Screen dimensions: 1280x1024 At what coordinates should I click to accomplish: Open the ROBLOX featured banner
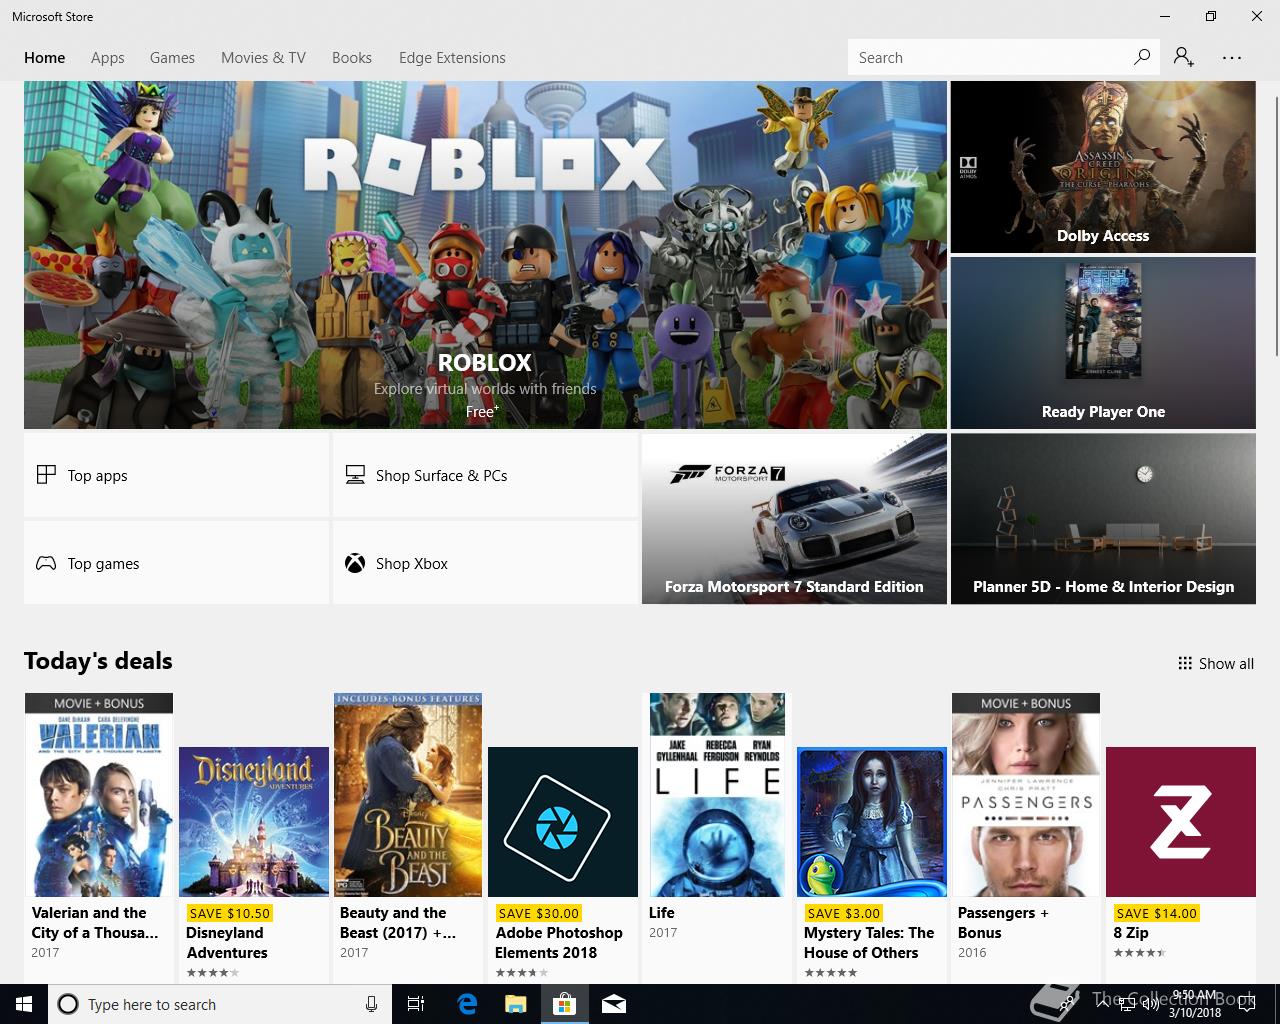click(x=485, y=255)
